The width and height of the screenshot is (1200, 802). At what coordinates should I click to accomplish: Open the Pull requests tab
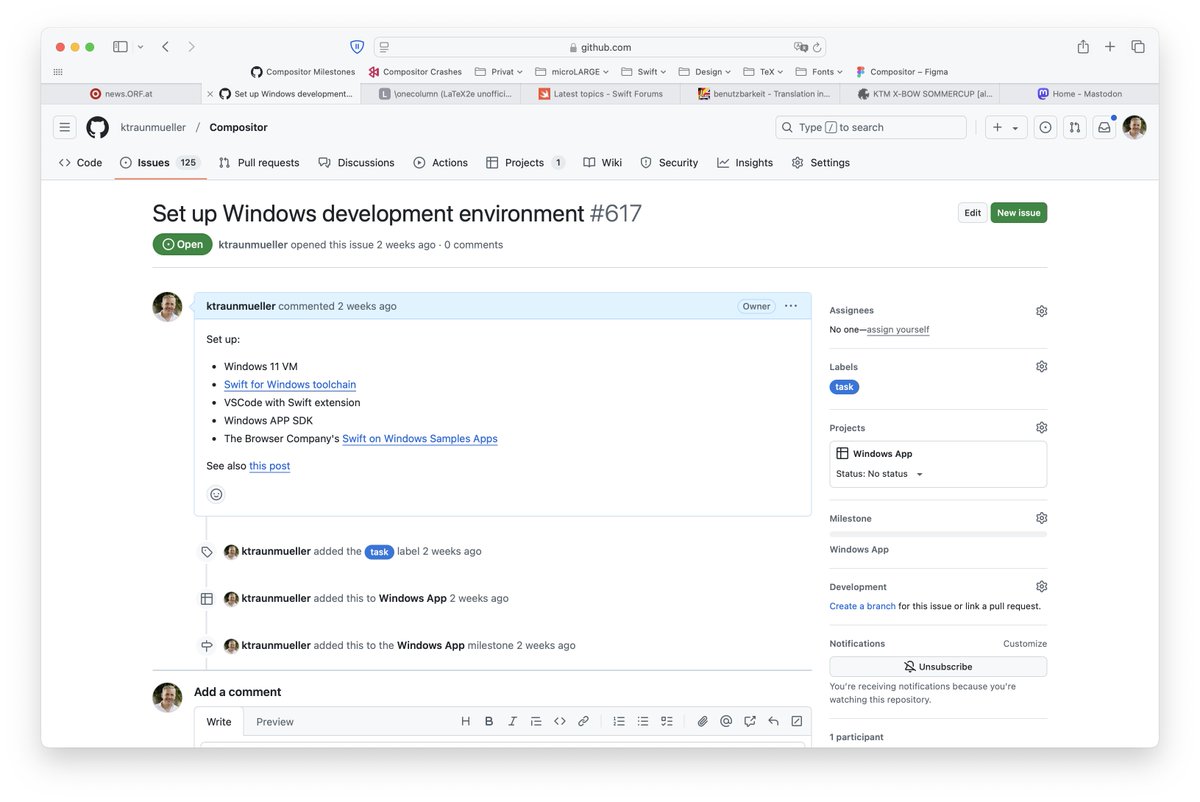pos(259,162)
